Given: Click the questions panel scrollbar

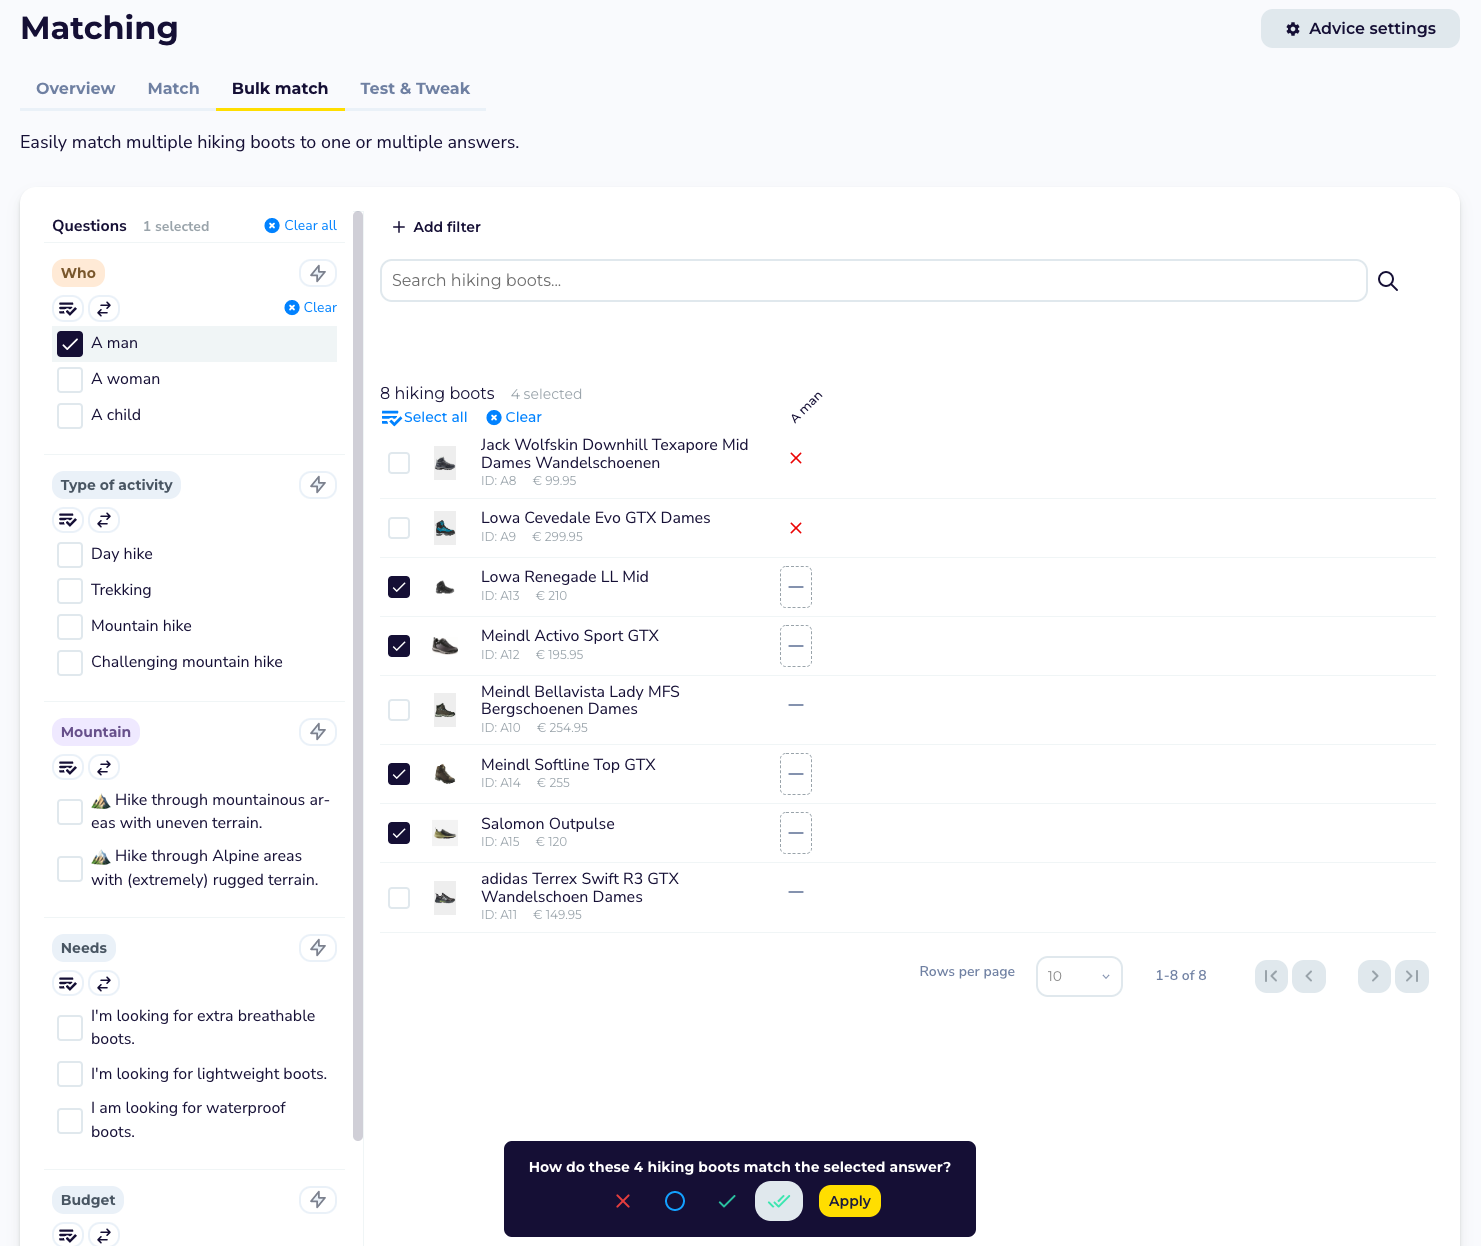Looking at the screenshot, I should 358,675.
